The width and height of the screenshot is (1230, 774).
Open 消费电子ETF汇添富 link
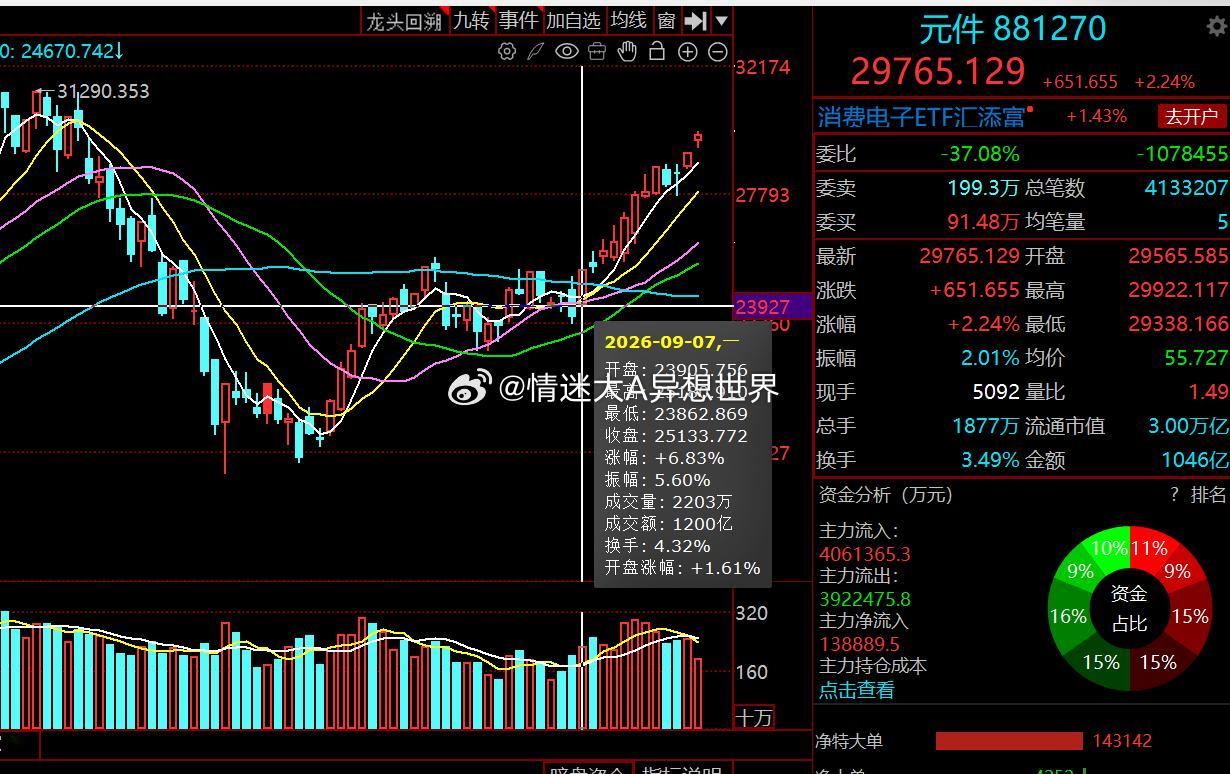(x=922, y=117)
